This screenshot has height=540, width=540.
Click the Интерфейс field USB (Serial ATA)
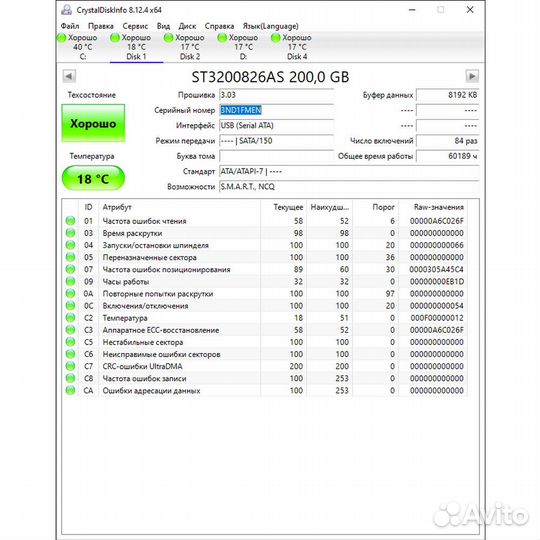click(276, 125)
